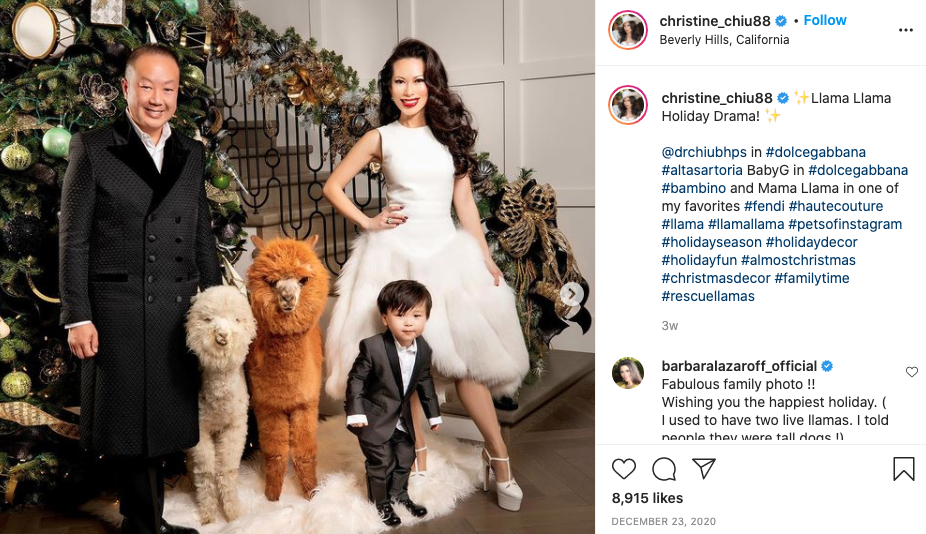Like the post with heart icon
This screenshot has height=534, width=926.
[624, 469]
